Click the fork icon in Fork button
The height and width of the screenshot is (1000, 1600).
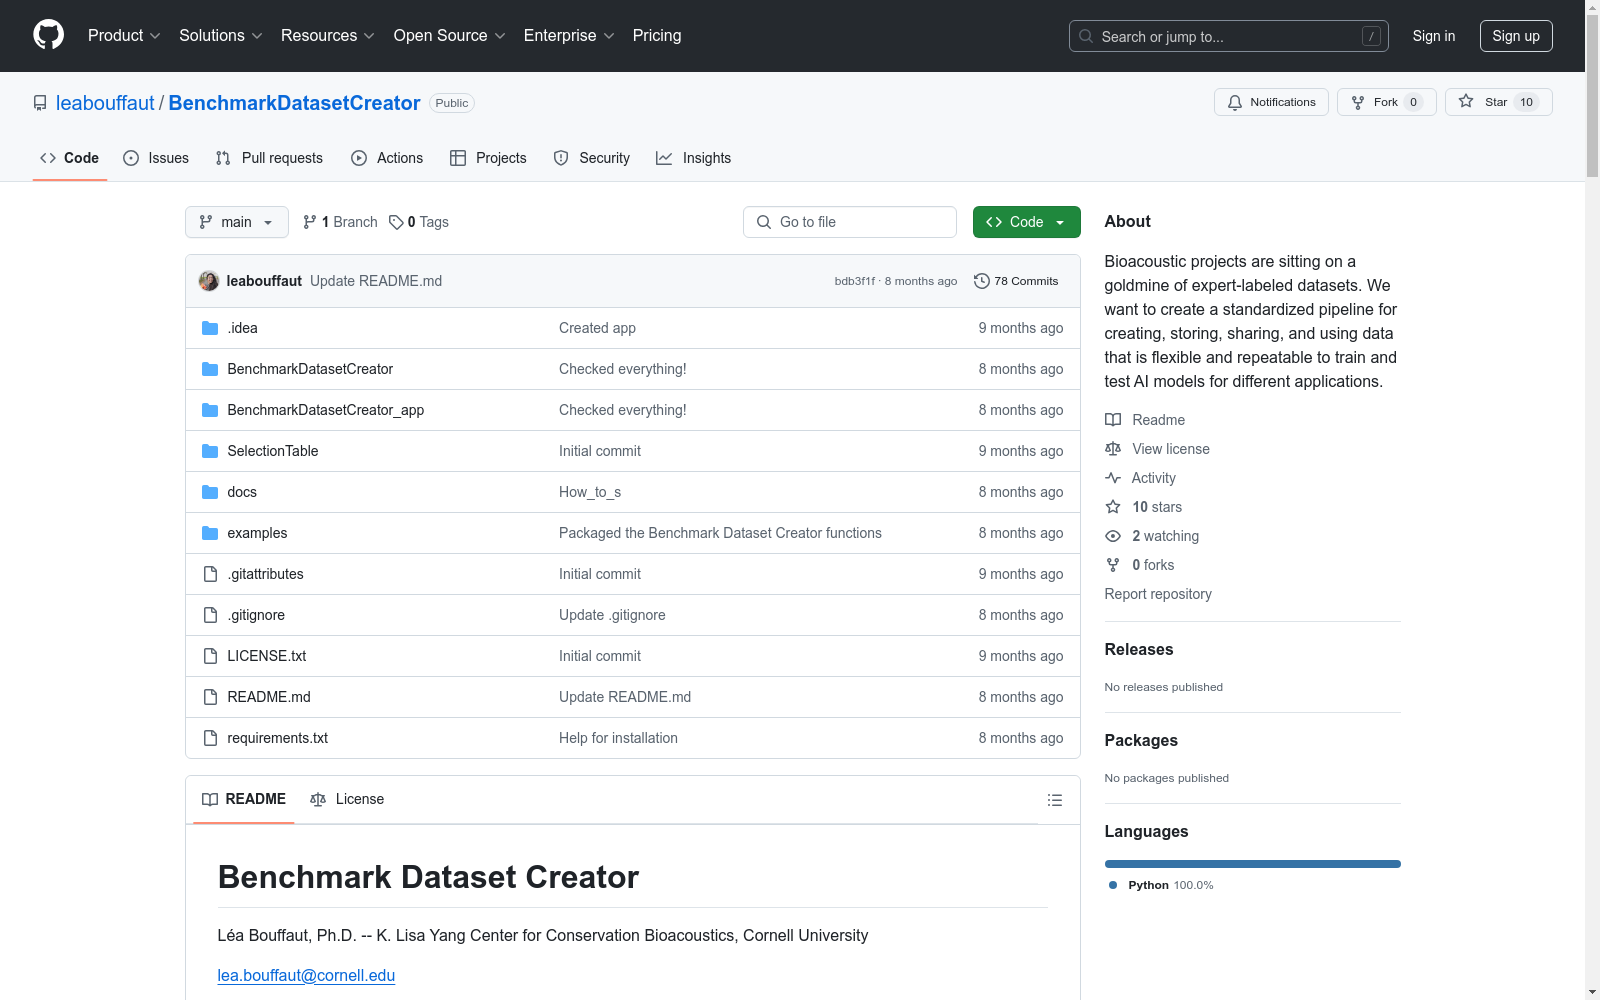(x=1358, y=102)
